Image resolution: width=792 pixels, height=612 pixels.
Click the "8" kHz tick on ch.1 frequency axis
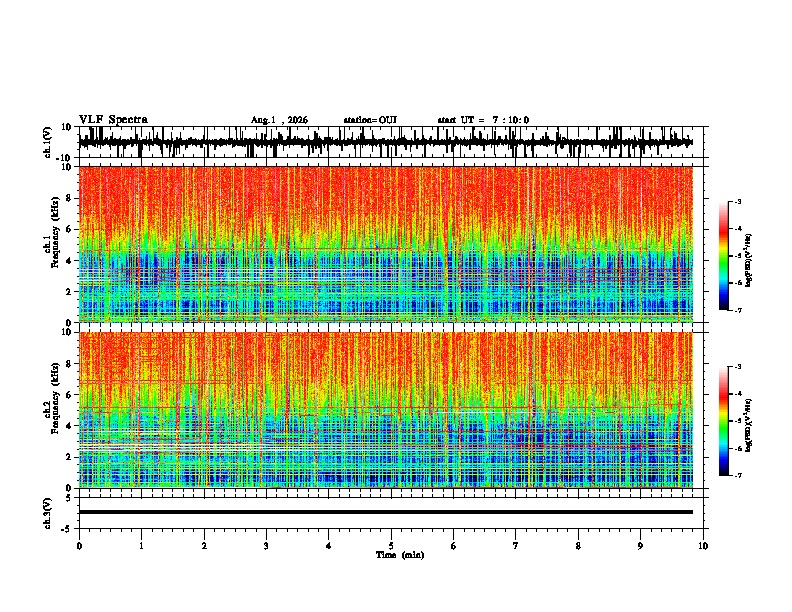(70, 198)
